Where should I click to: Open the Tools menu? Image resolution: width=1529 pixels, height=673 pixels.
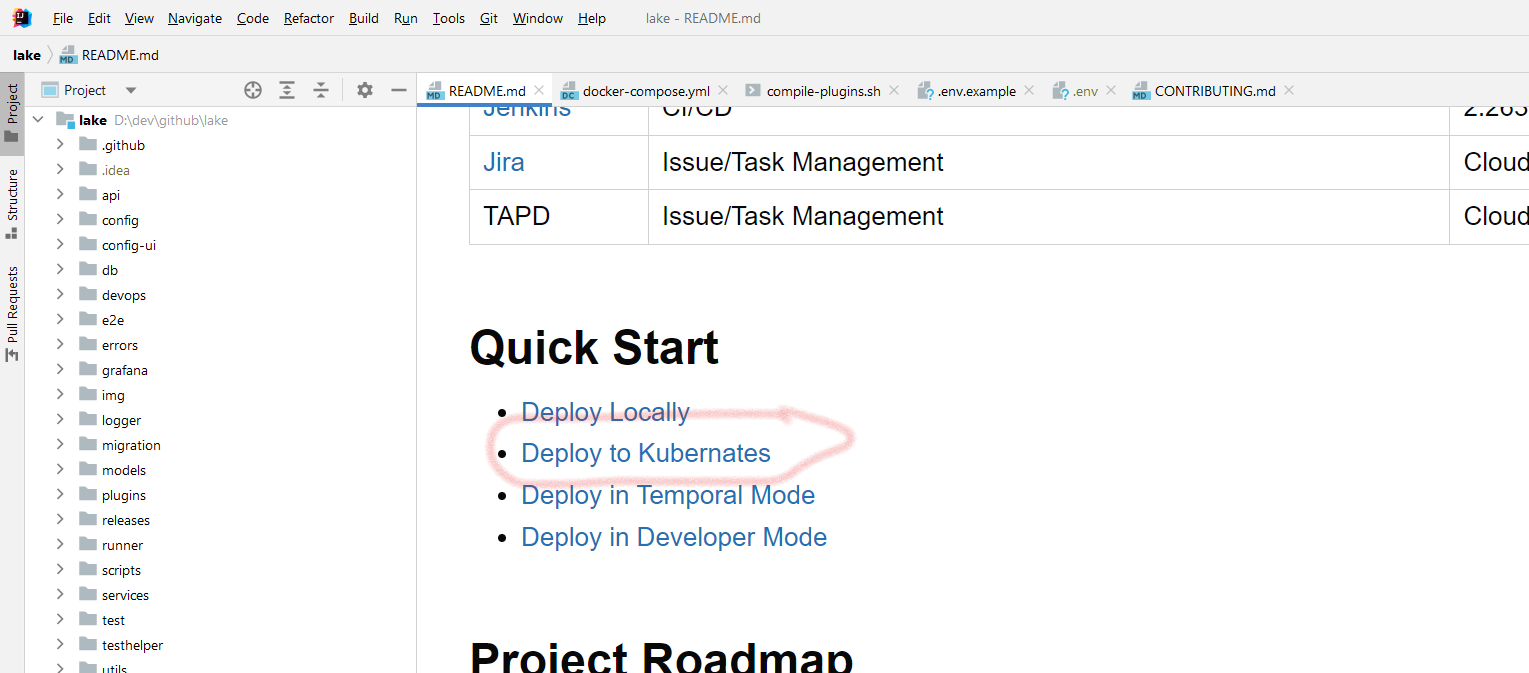449,18
